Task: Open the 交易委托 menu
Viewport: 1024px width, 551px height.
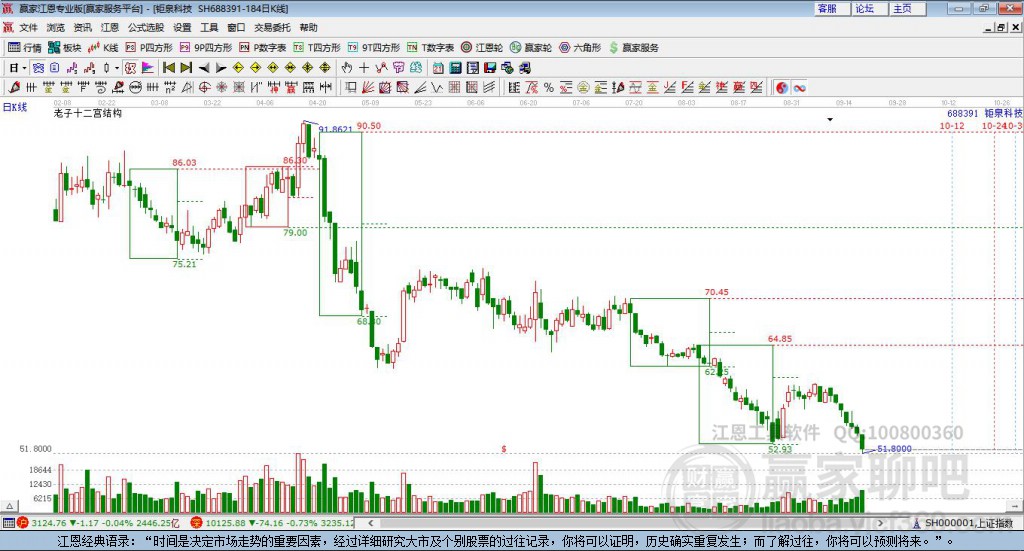Action: click(272, 27)
